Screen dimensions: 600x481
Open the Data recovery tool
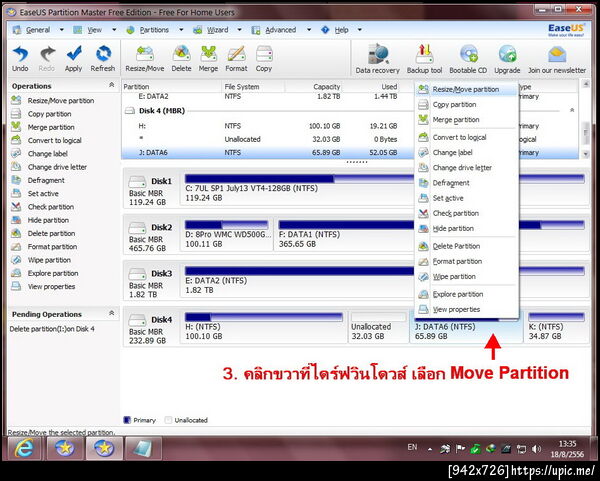point(377,59)
